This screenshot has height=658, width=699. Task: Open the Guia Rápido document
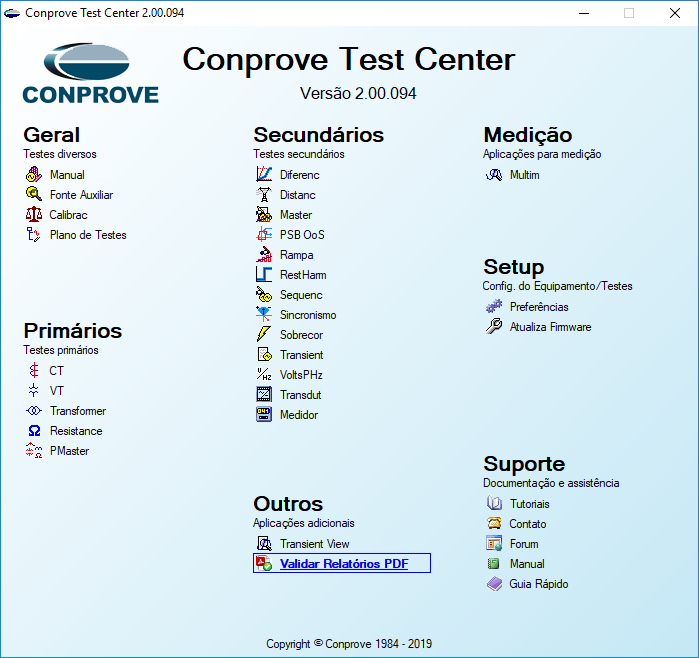pos(539,584)
